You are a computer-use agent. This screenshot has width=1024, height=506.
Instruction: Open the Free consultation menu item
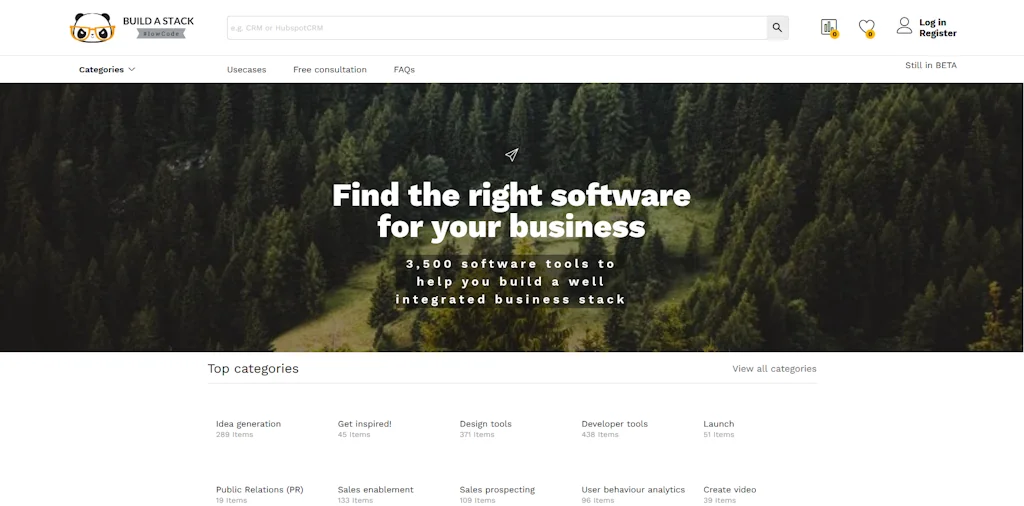(x=330, y=69)
